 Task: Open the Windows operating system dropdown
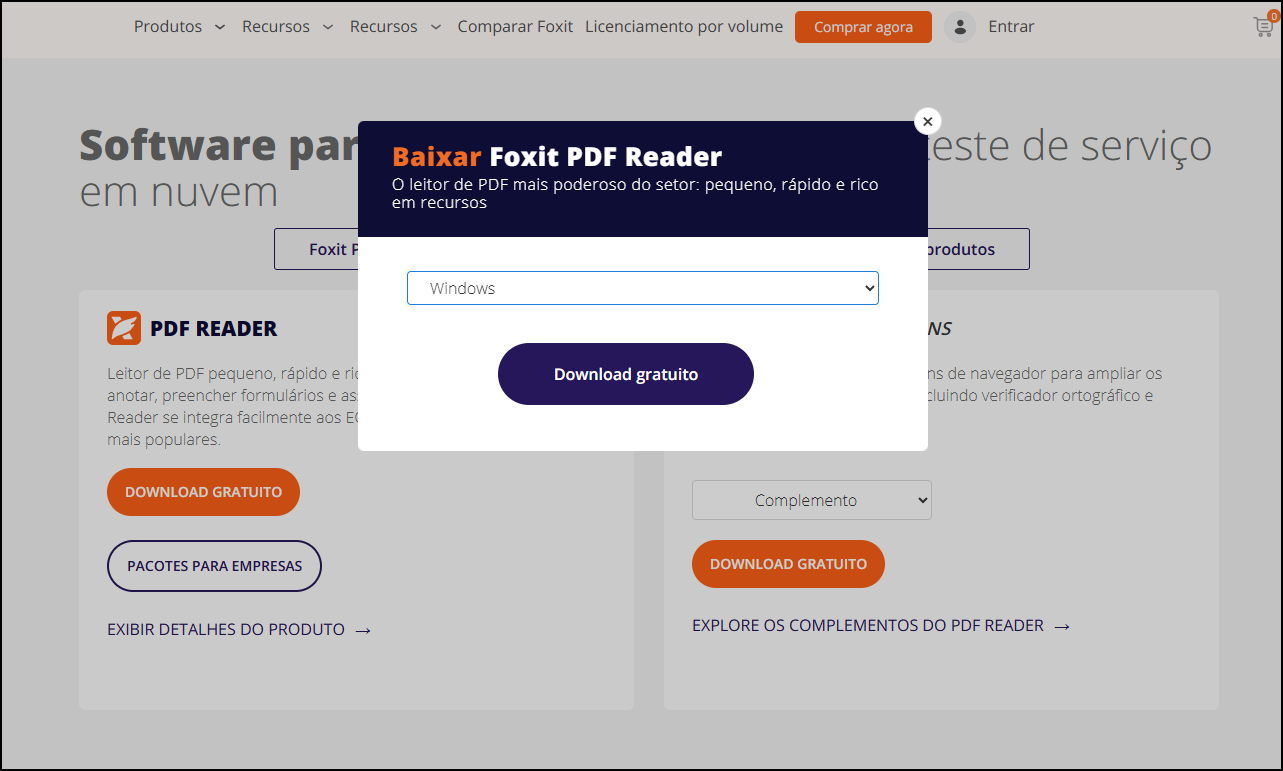tap(642, 288)
